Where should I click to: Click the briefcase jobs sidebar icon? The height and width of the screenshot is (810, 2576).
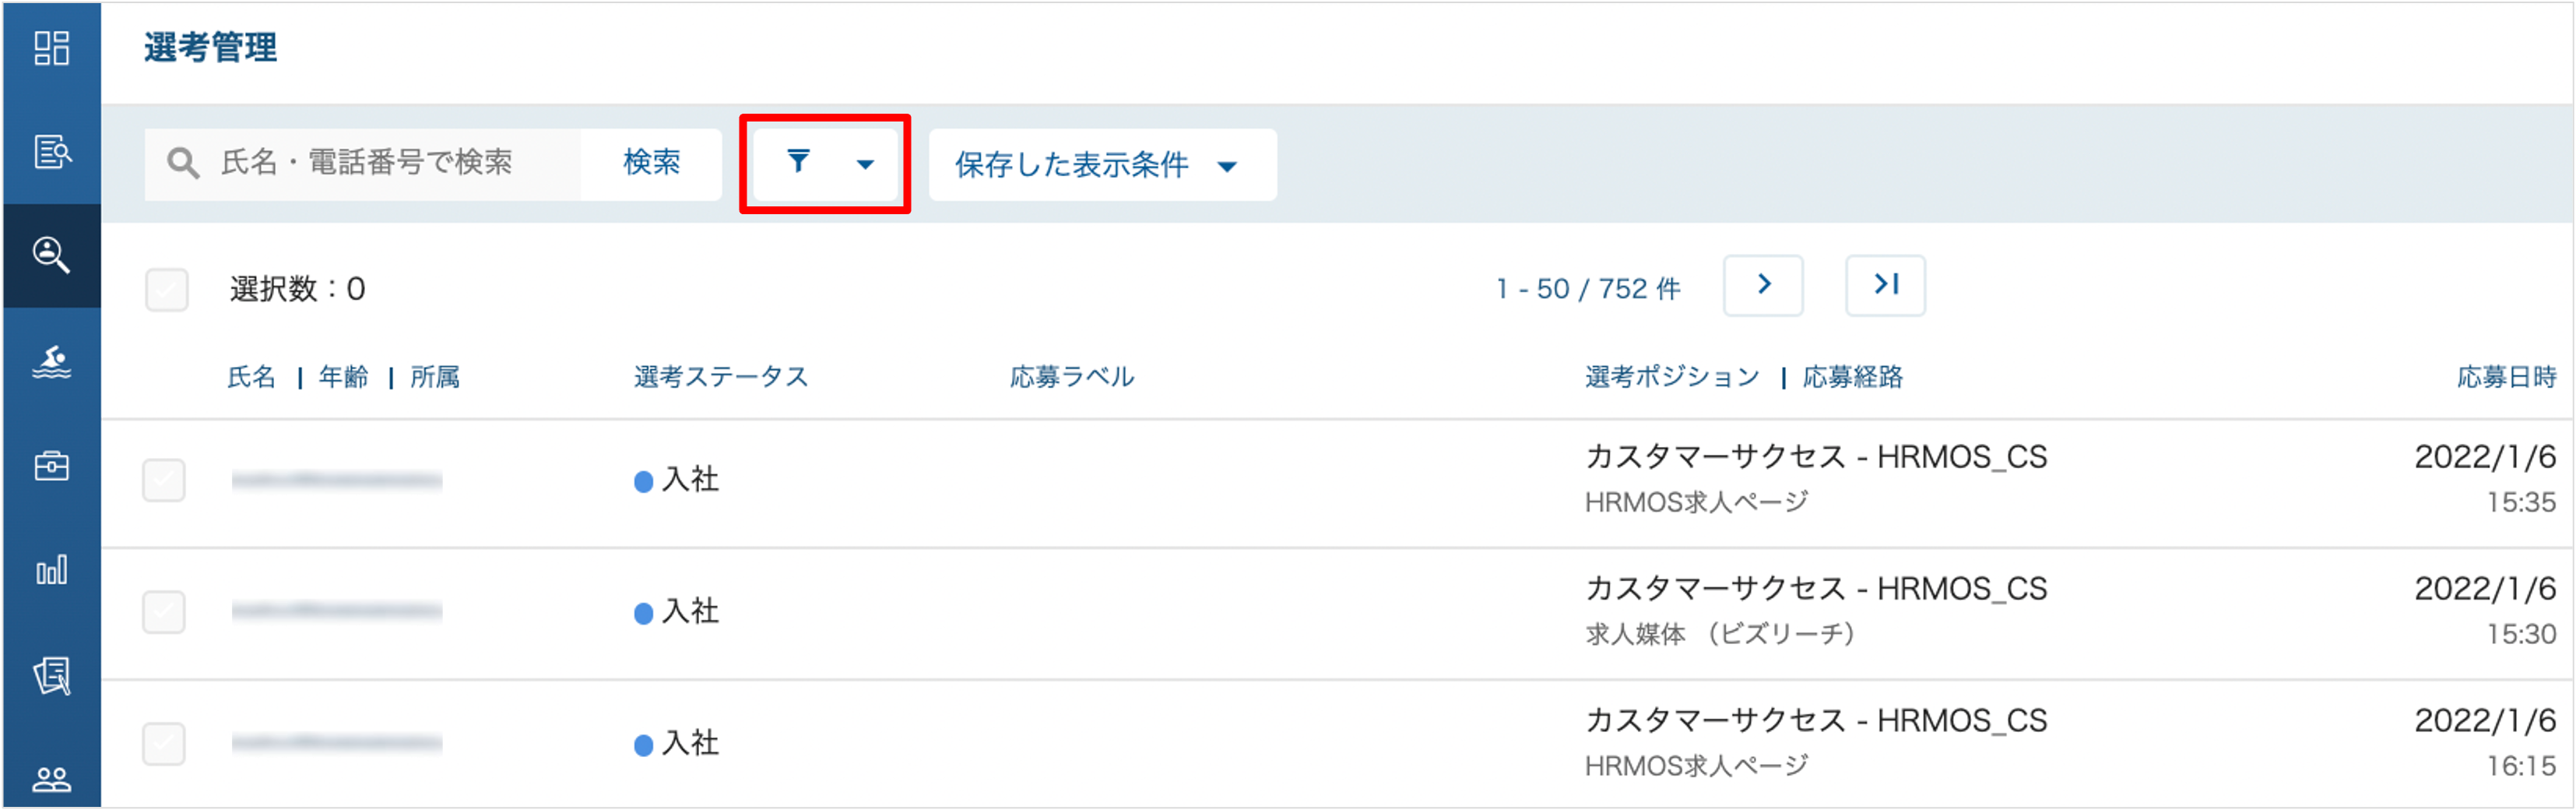click(51, 466)
